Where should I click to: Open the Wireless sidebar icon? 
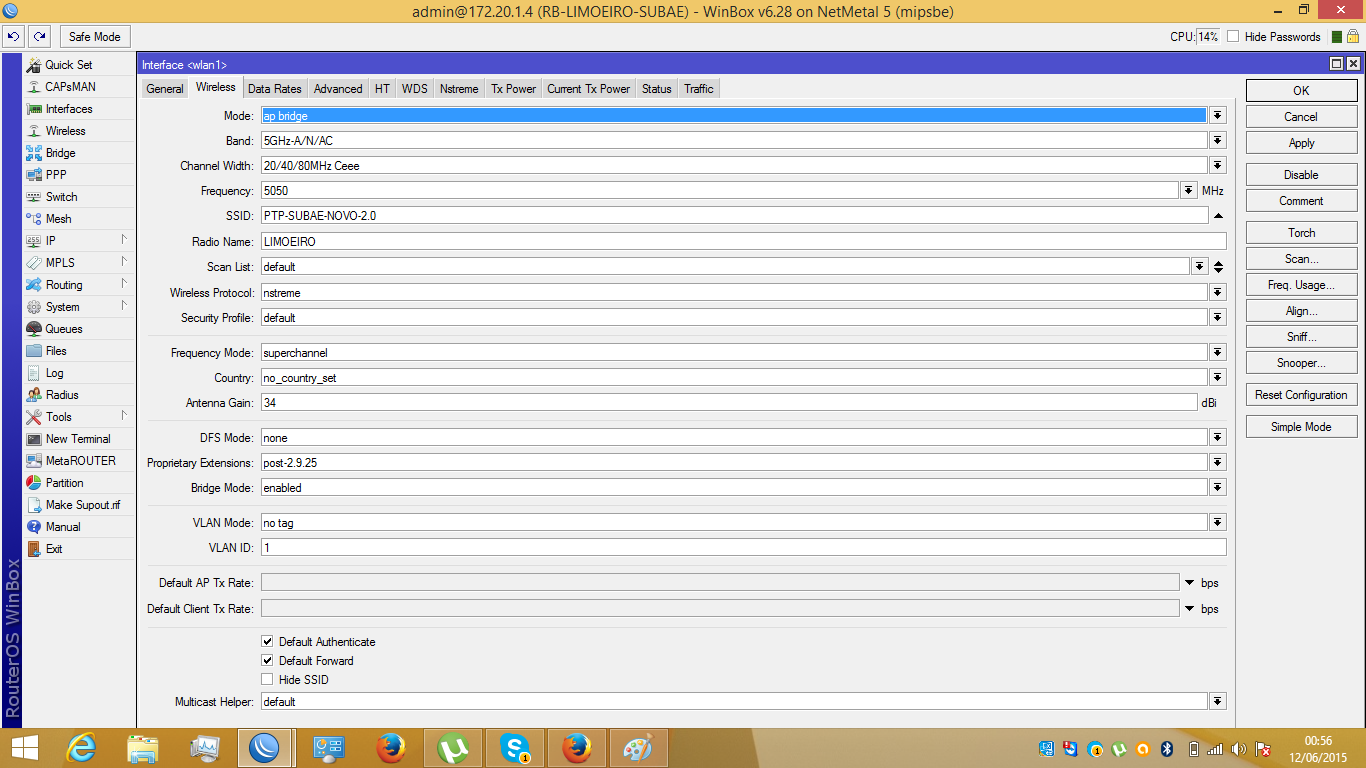click(34, 131)
